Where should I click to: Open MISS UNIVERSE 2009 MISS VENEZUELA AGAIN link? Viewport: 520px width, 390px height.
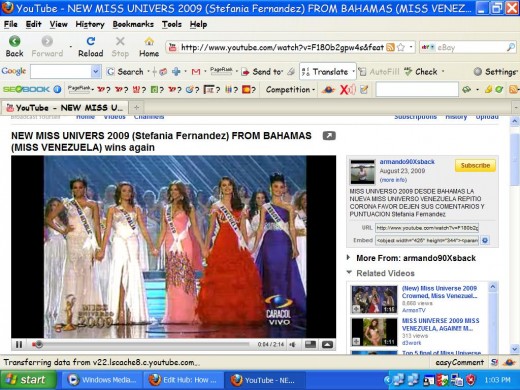(x=440, y=324)
